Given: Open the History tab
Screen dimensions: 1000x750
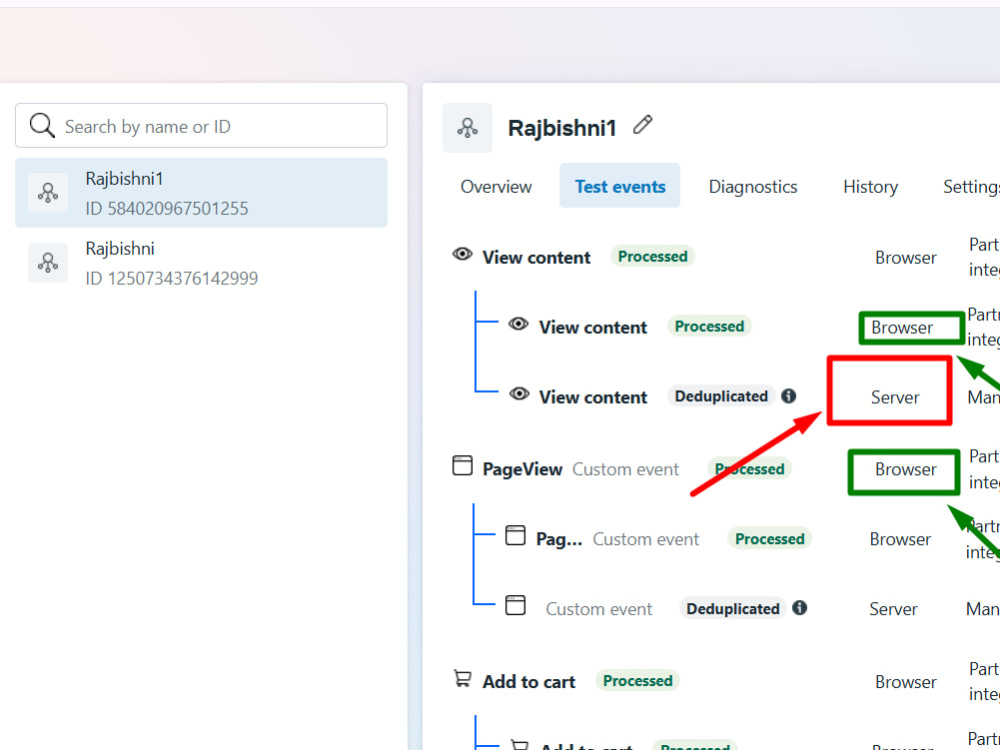Looking at the screenshot, I should 870,186.
